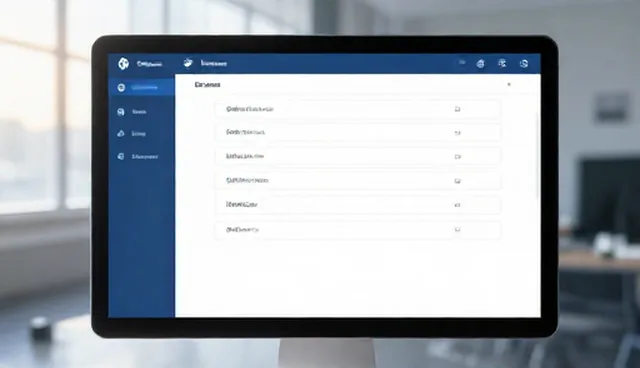
Task: Click the icon at the right of first list row
Action: point(458,109)
